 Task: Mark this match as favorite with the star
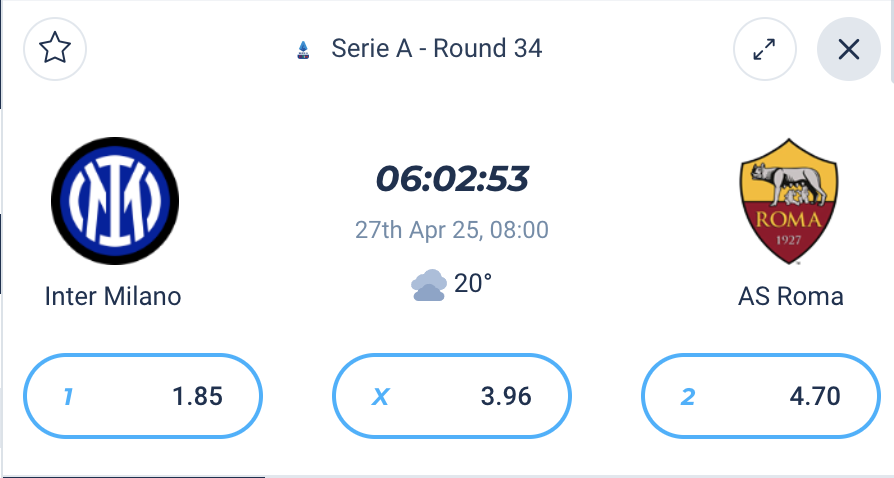coord(55,48)
